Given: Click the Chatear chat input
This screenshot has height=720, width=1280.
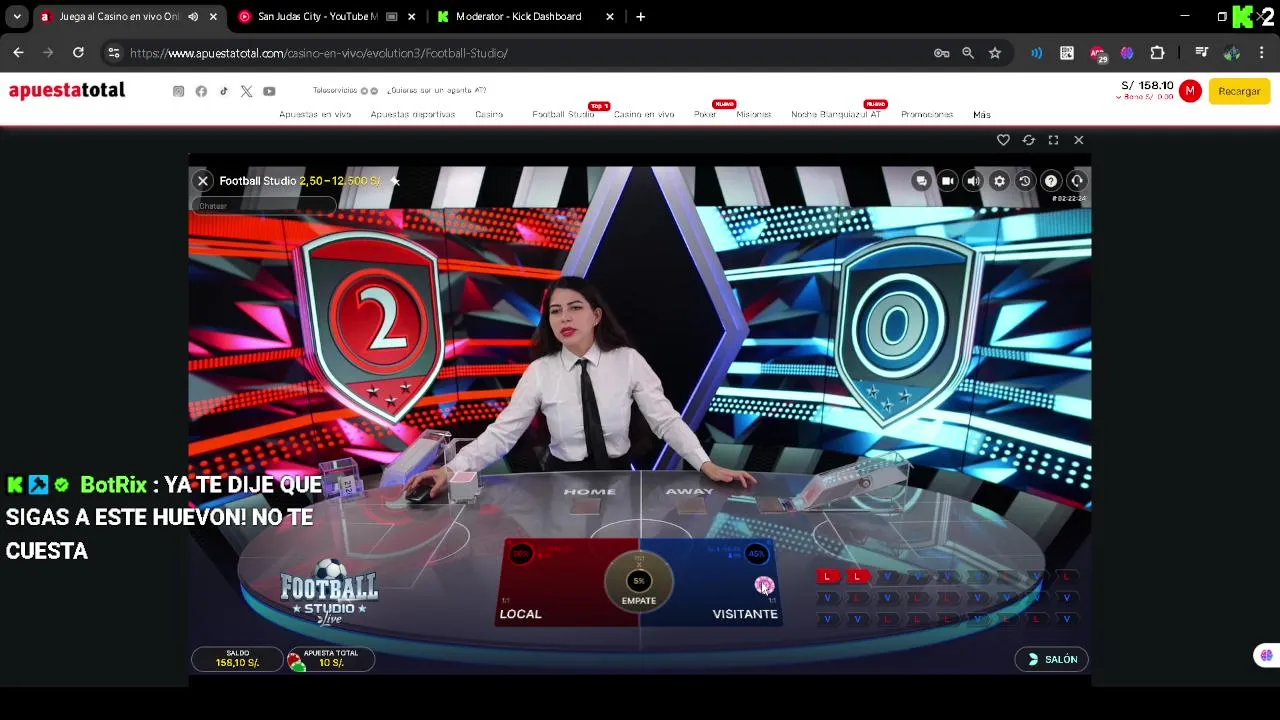Looking at the screenshot, I should click(x=263, y=206).
